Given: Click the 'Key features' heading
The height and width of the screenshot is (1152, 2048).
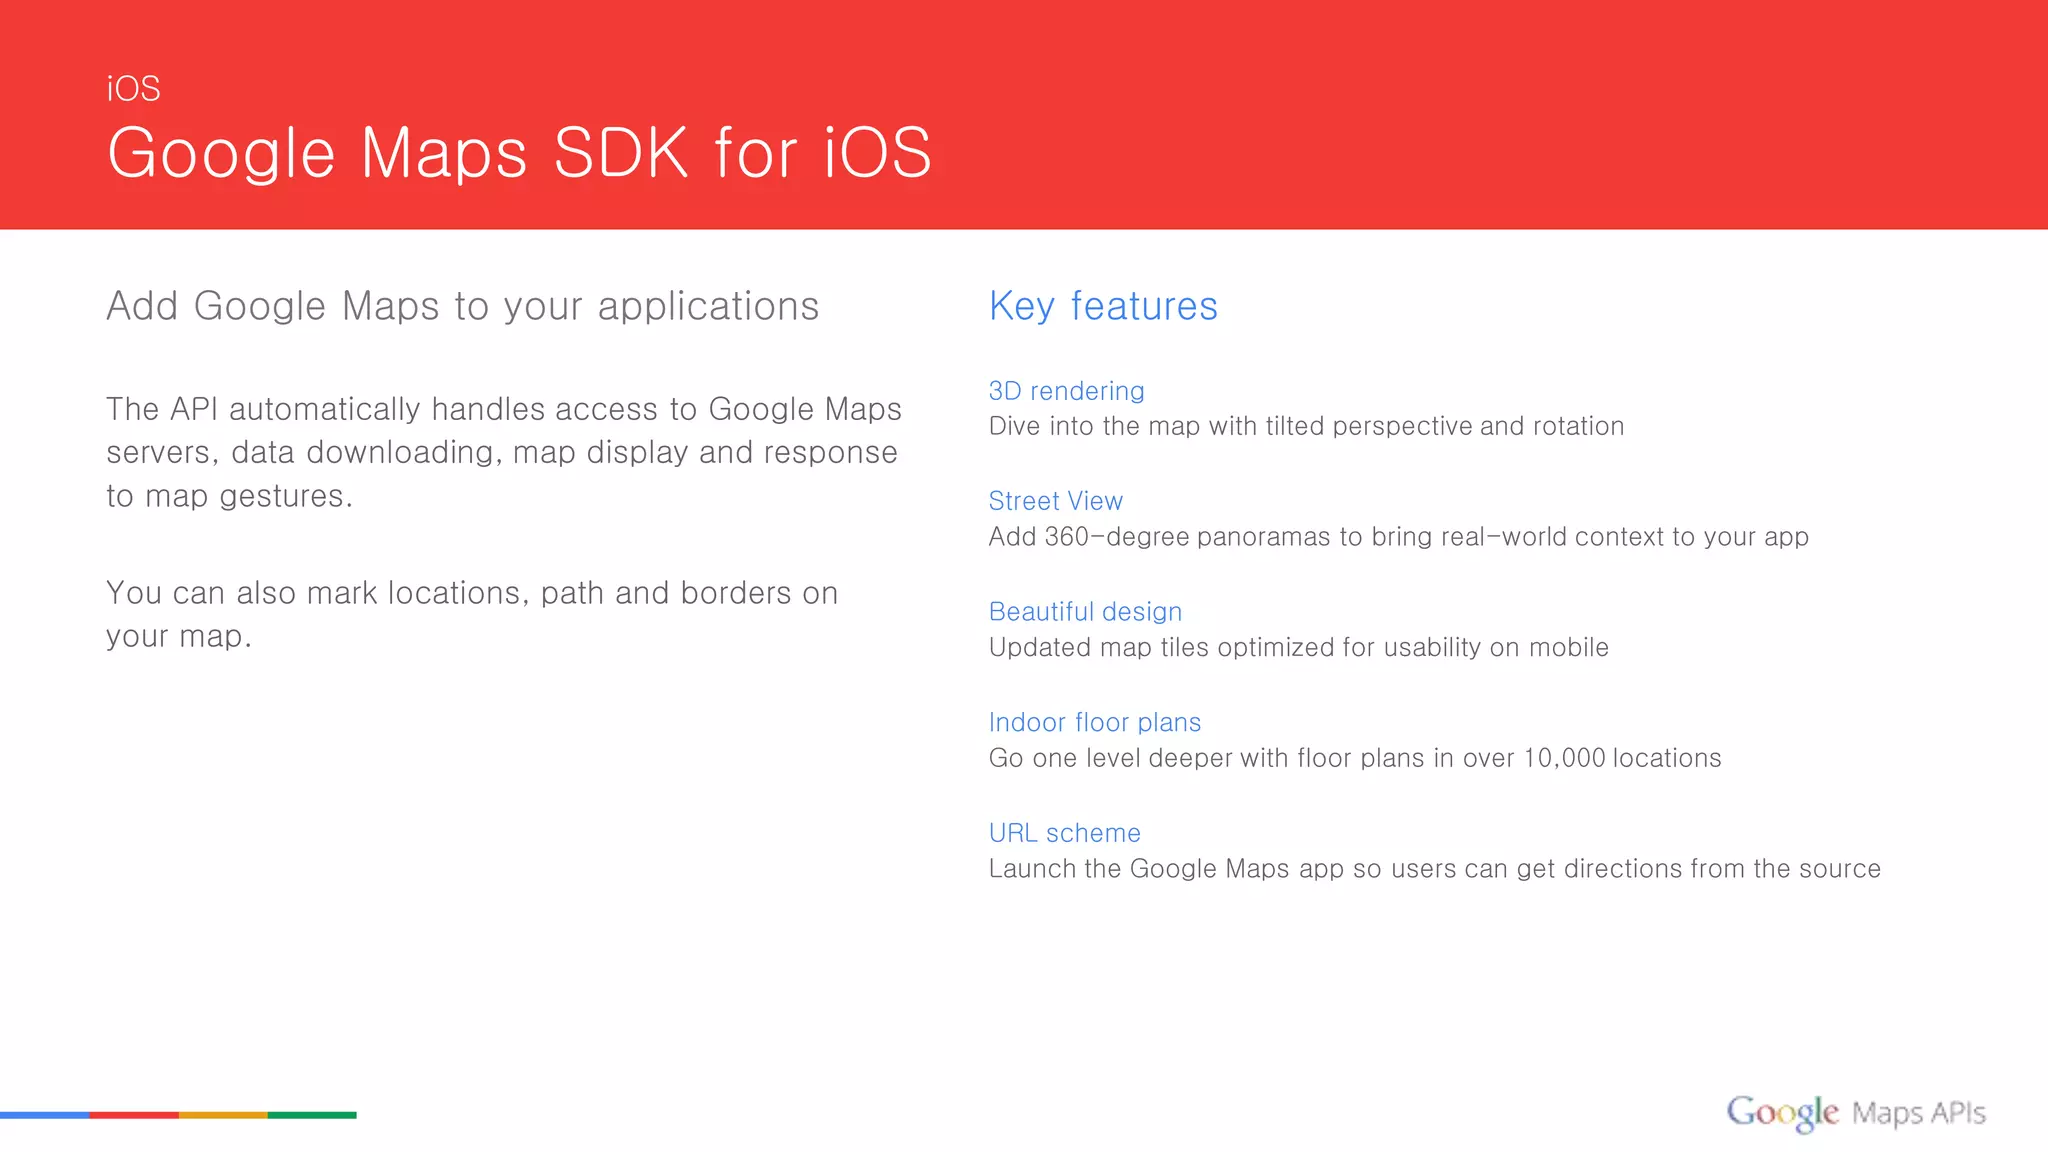Looking at the screenshot, I should [1103, 307].
